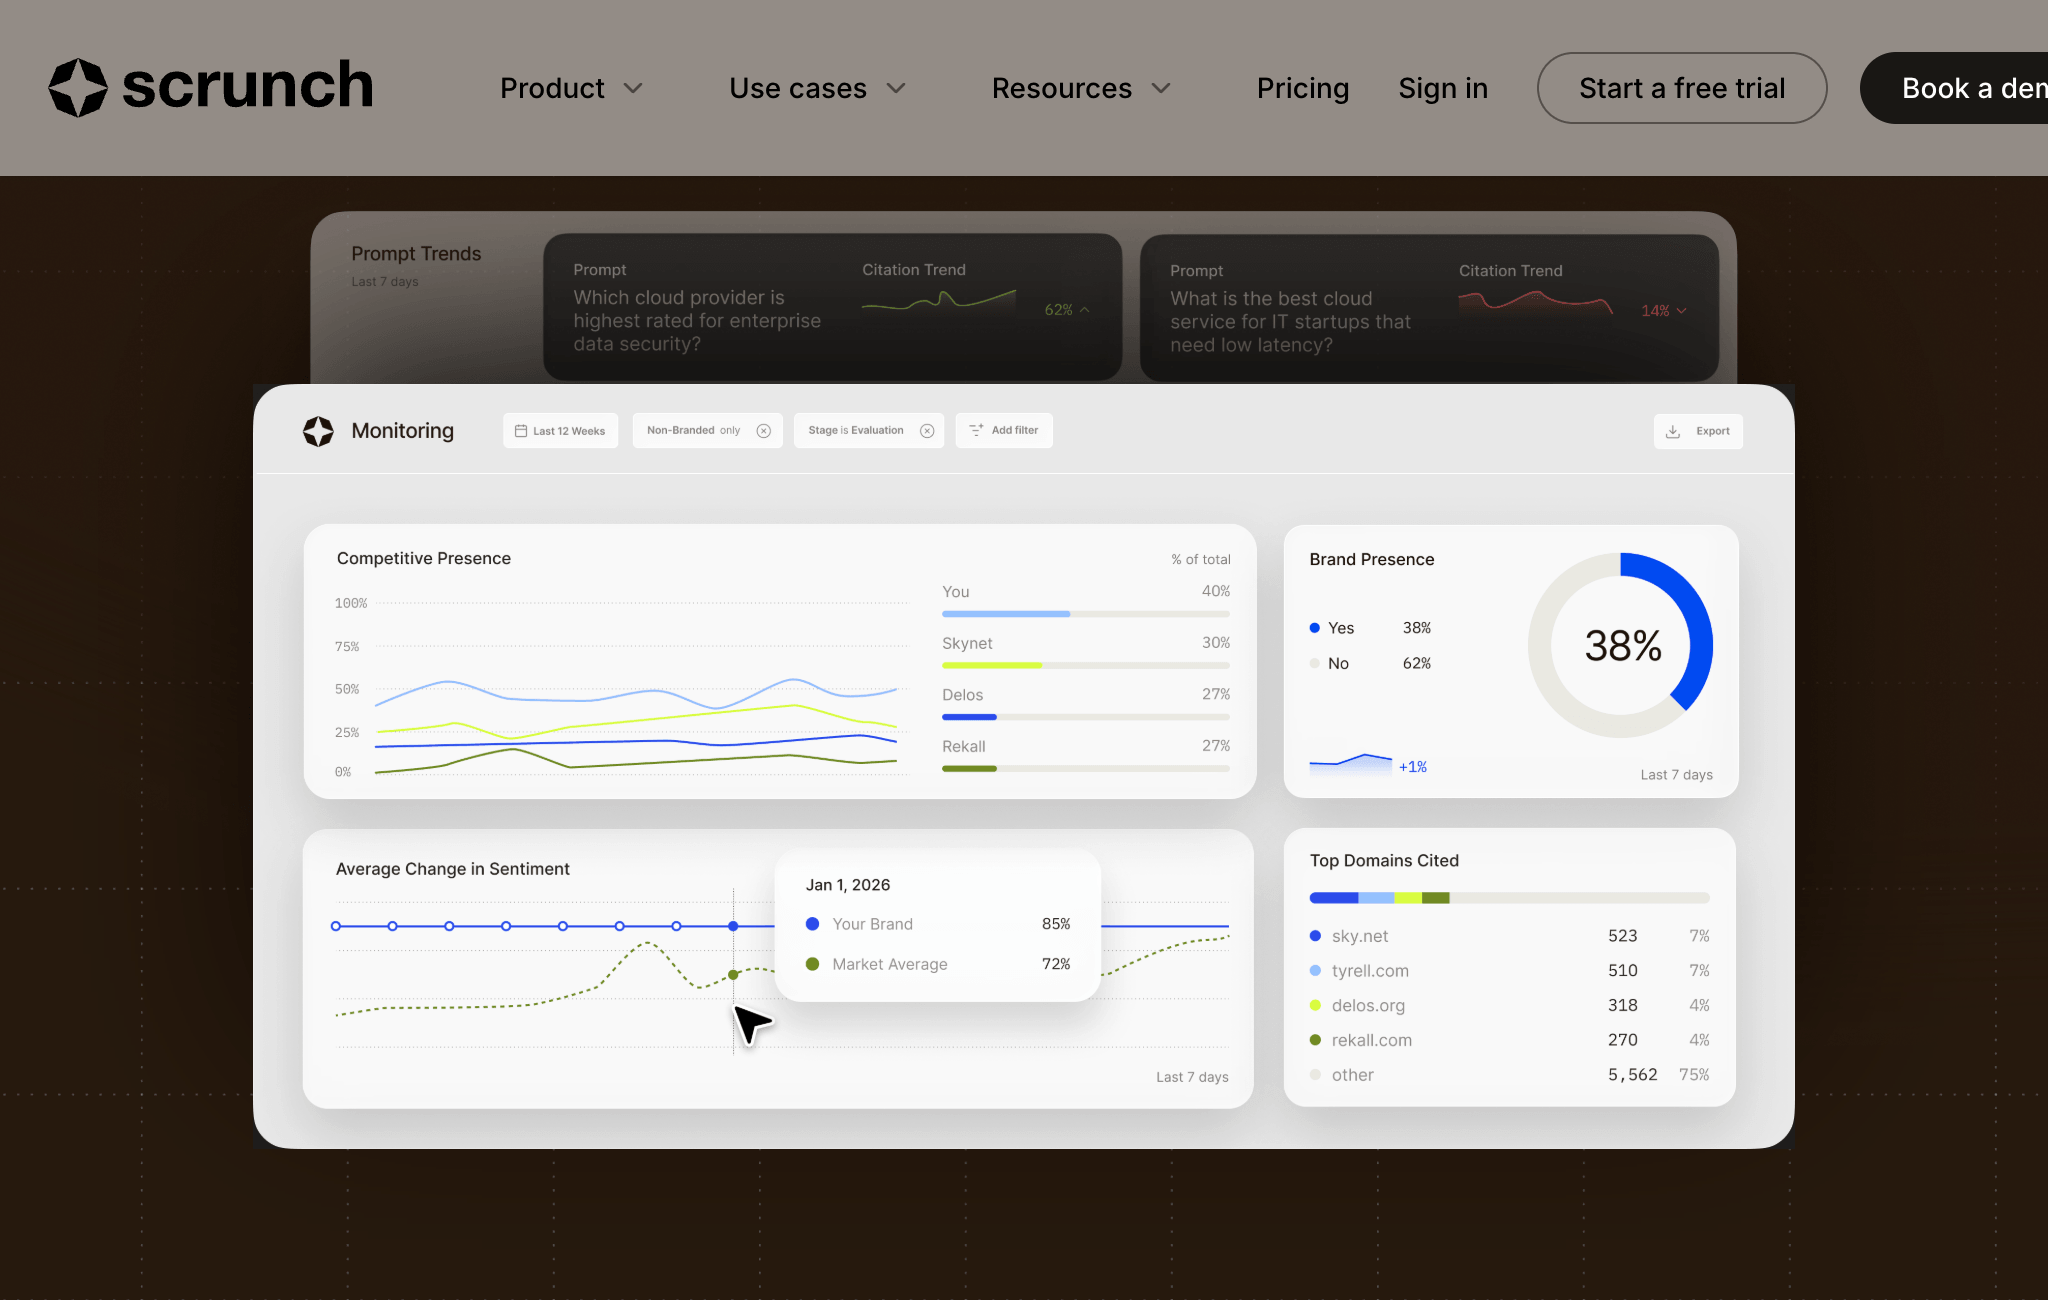
Task: Click the Monitoring star logo icon
Action: [318, 431]
